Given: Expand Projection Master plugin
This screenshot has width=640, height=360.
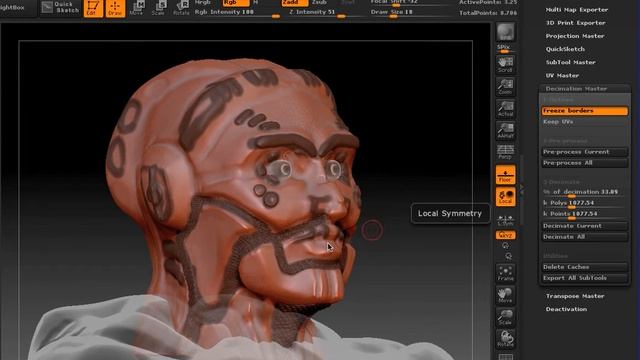Looking at the screenshot, I should click(575, 36).
